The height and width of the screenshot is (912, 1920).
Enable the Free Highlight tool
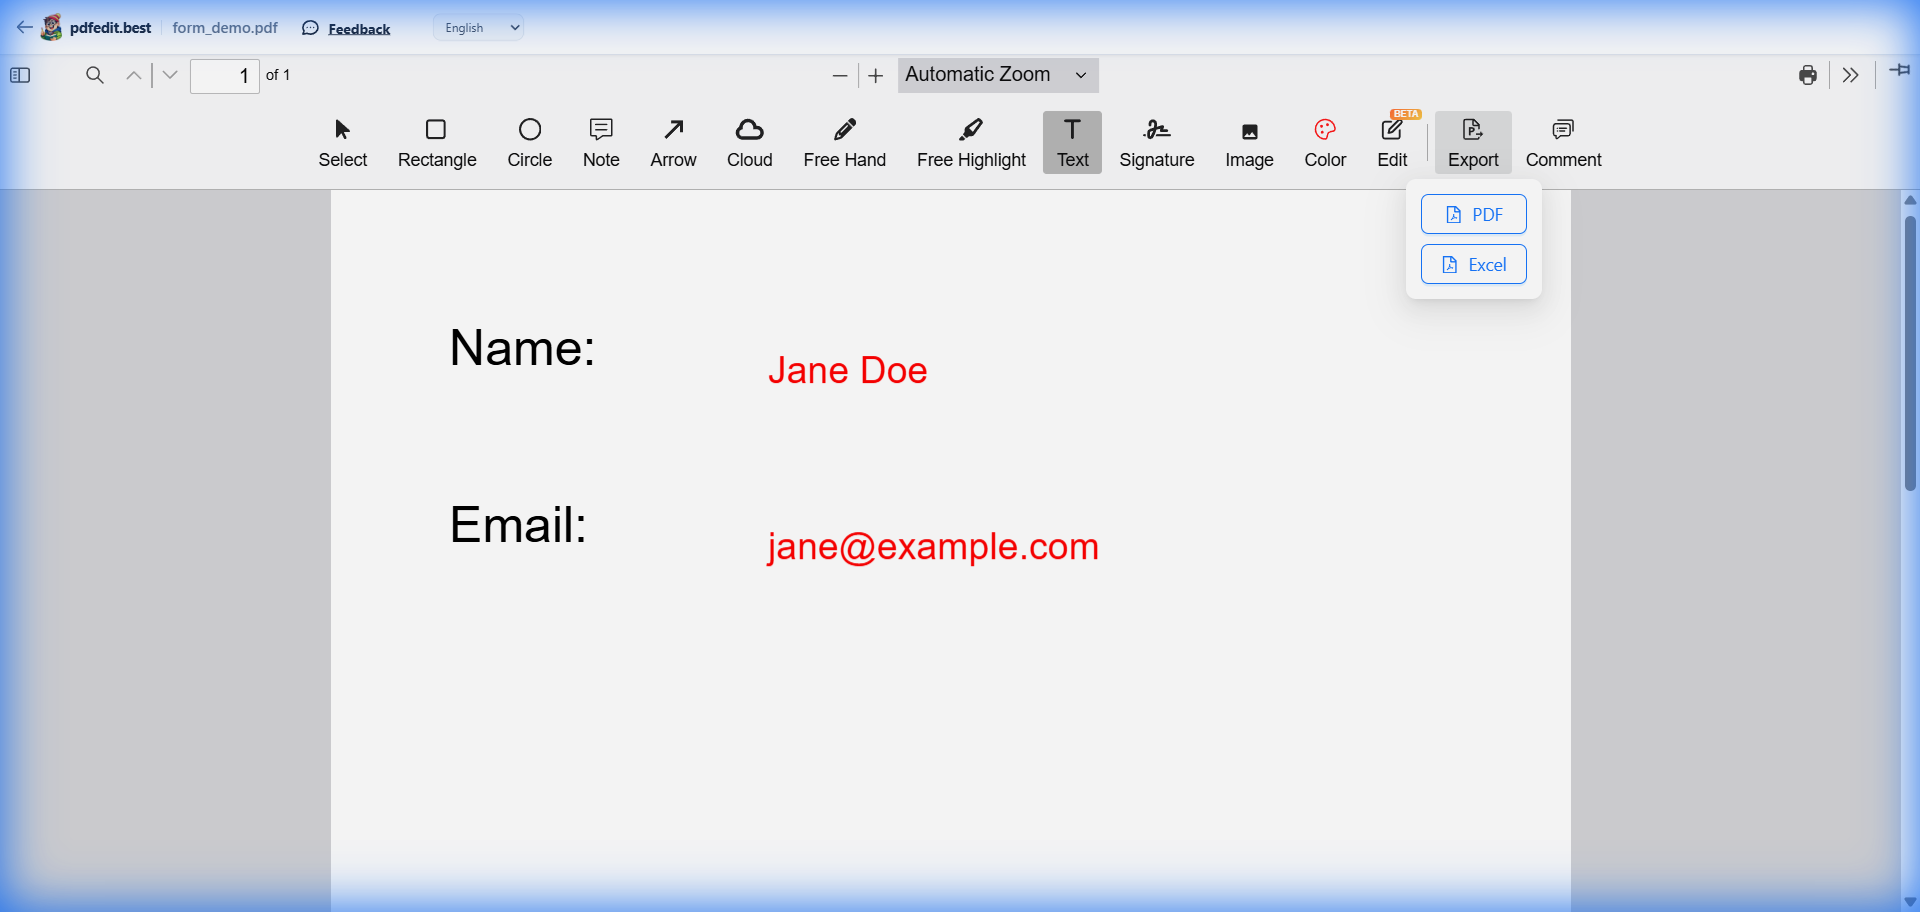pyautogui.click(x=971, y=142)
